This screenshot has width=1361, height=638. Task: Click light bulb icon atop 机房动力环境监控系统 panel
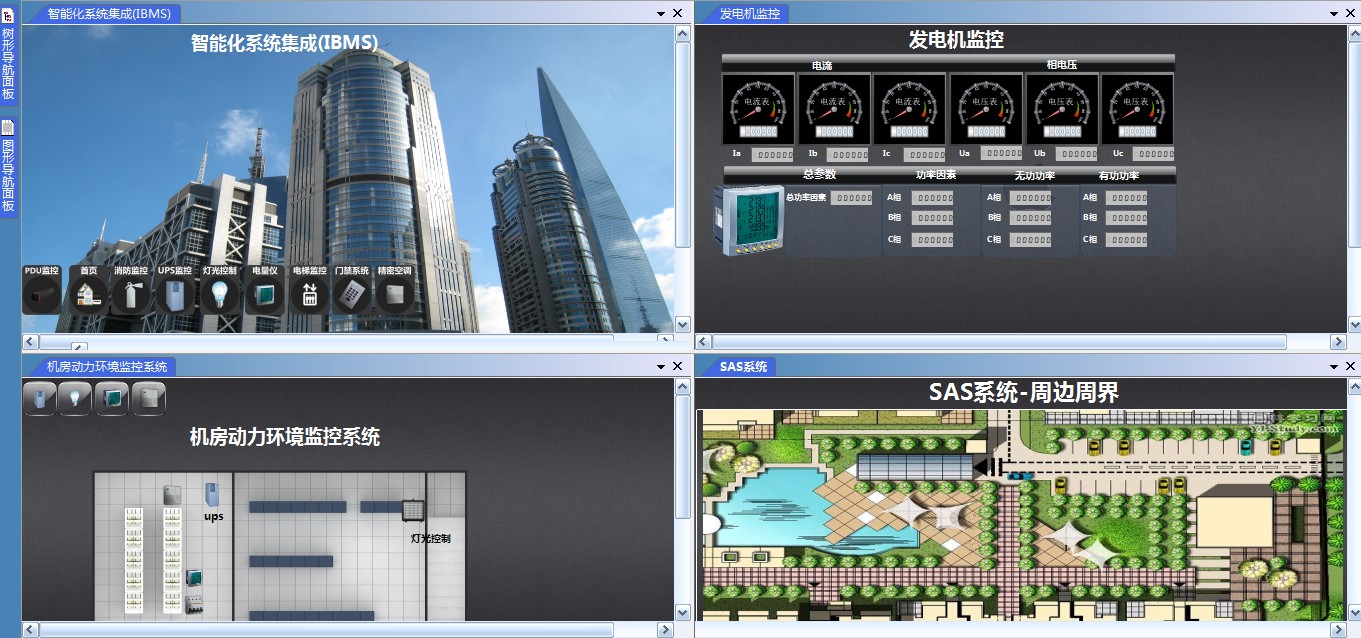75,398
